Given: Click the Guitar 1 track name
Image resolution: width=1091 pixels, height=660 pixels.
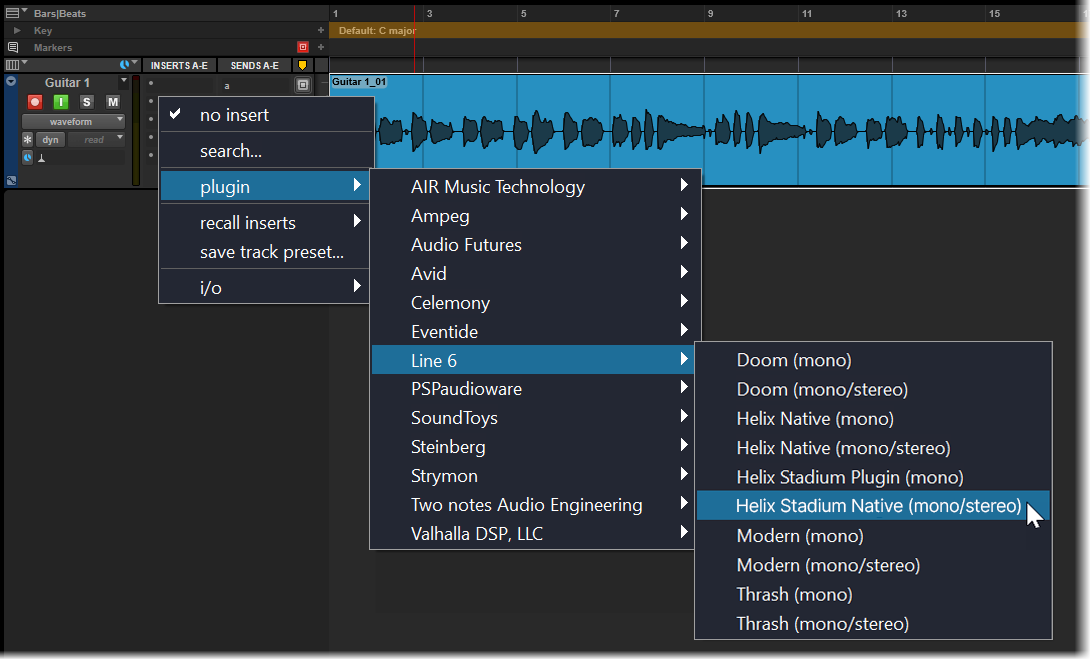Looking at the screenshot, I should click(67, 82).
